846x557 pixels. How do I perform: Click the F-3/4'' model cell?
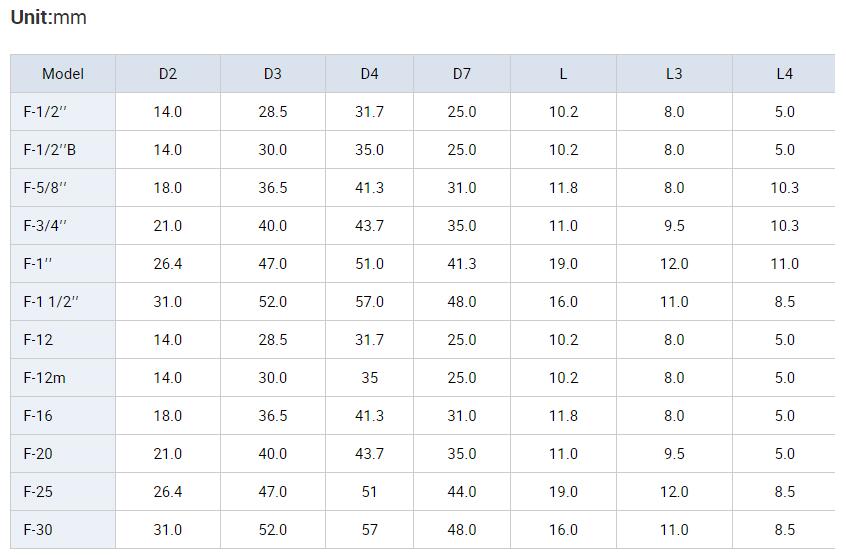click(63, 226)
